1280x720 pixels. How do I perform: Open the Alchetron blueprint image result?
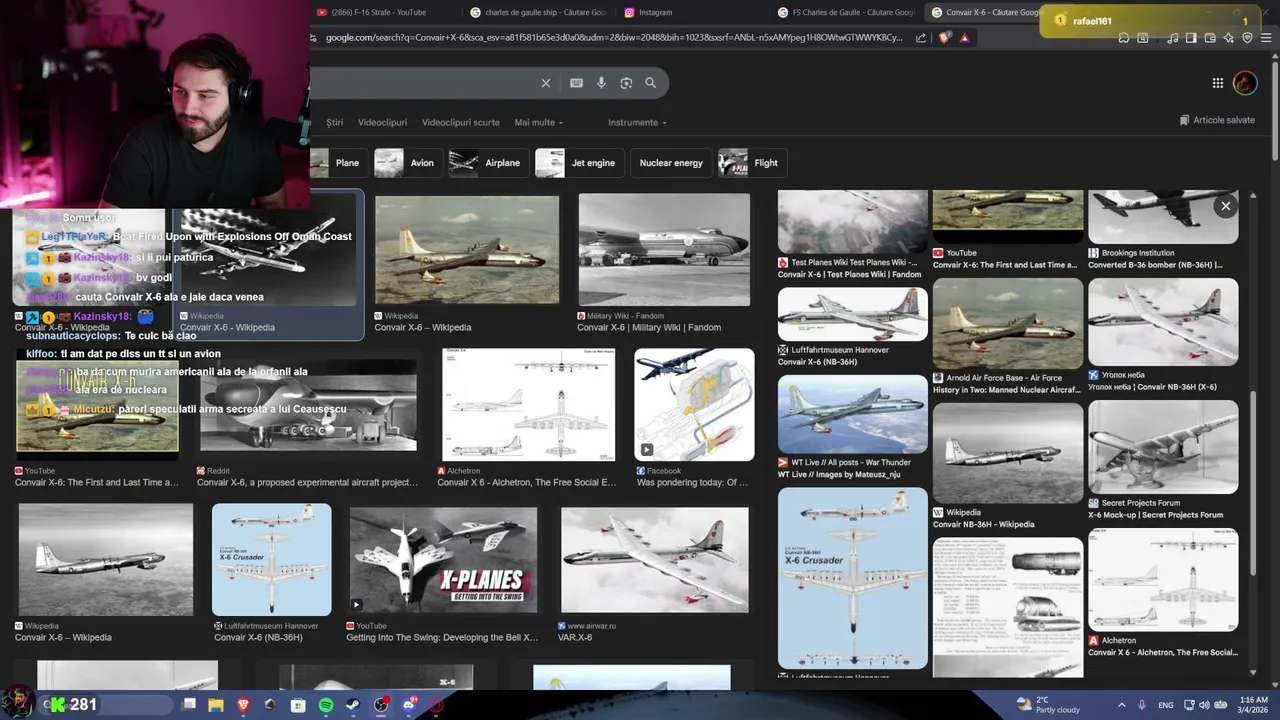click(529, 404)
